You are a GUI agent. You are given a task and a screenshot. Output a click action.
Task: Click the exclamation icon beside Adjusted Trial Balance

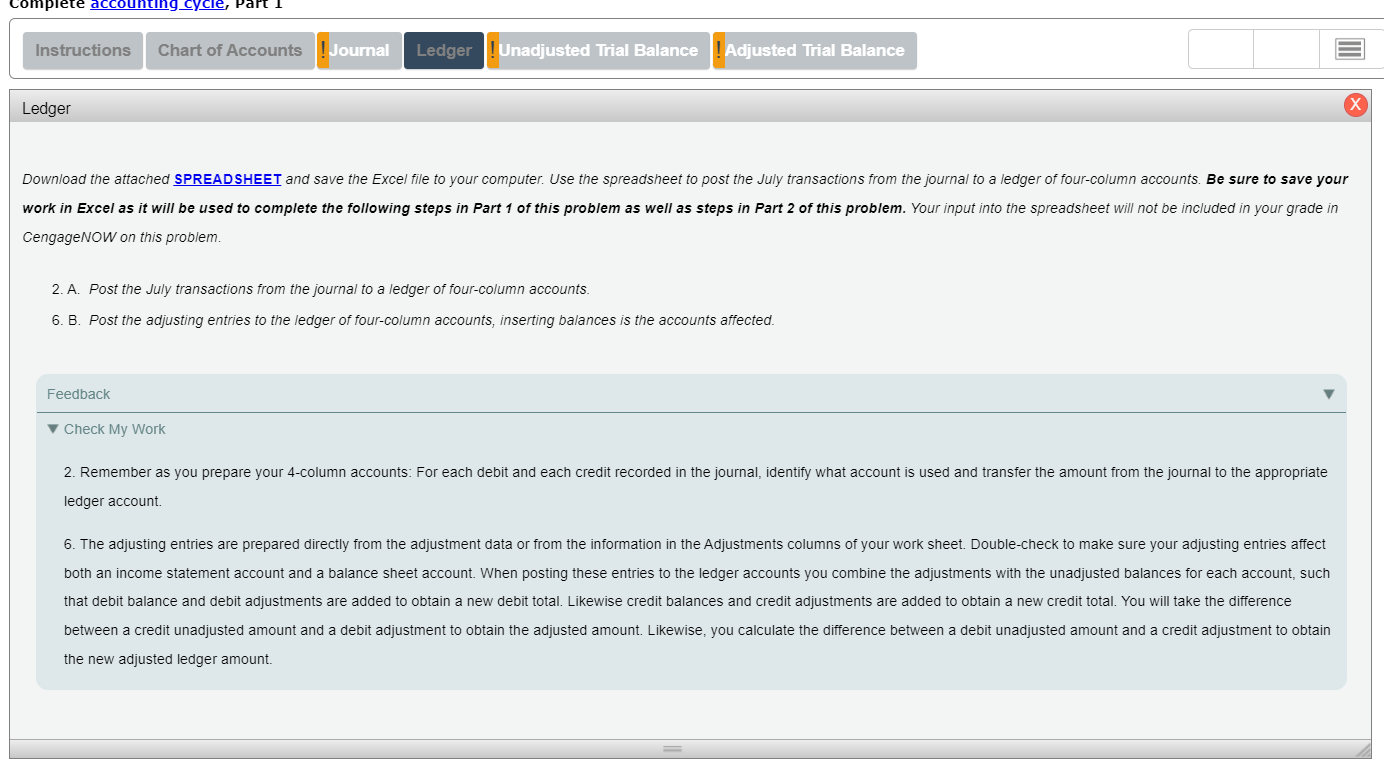pyautogui.click(x=718, y=48)
